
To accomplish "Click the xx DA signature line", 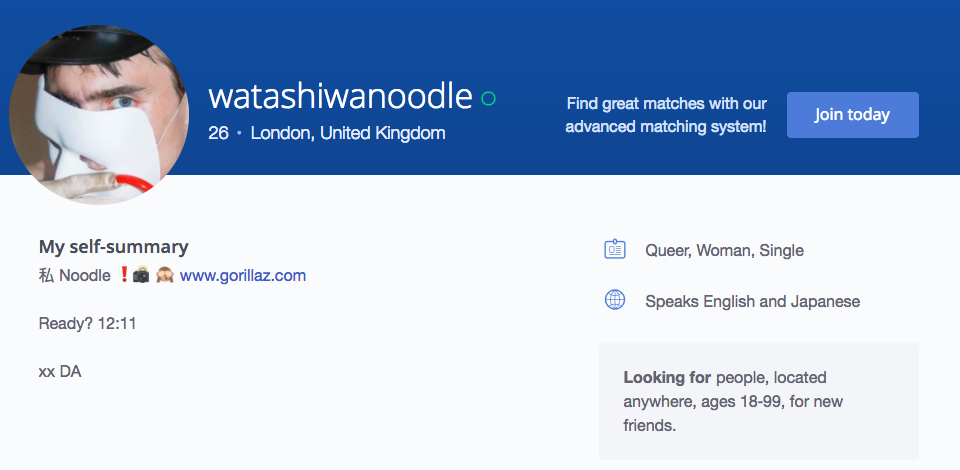I will pos(60,371).
